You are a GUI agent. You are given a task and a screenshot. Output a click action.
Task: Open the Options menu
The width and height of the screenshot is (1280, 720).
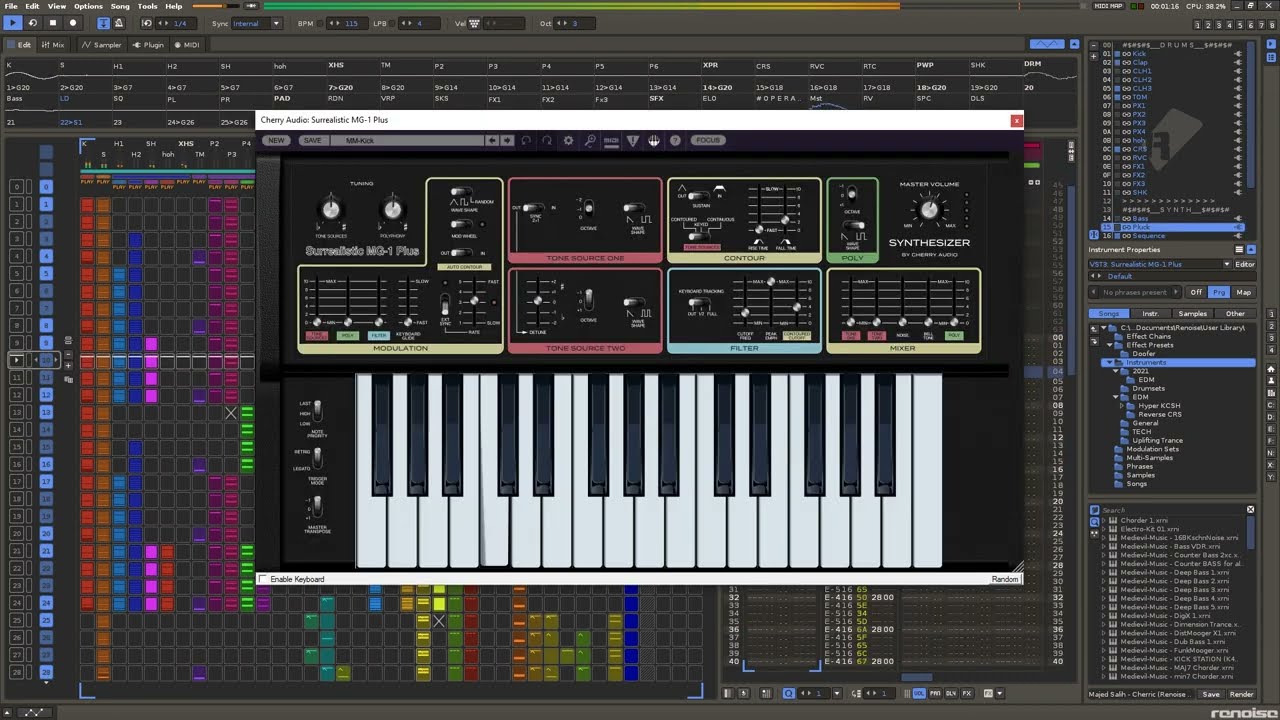pos(88,6)
